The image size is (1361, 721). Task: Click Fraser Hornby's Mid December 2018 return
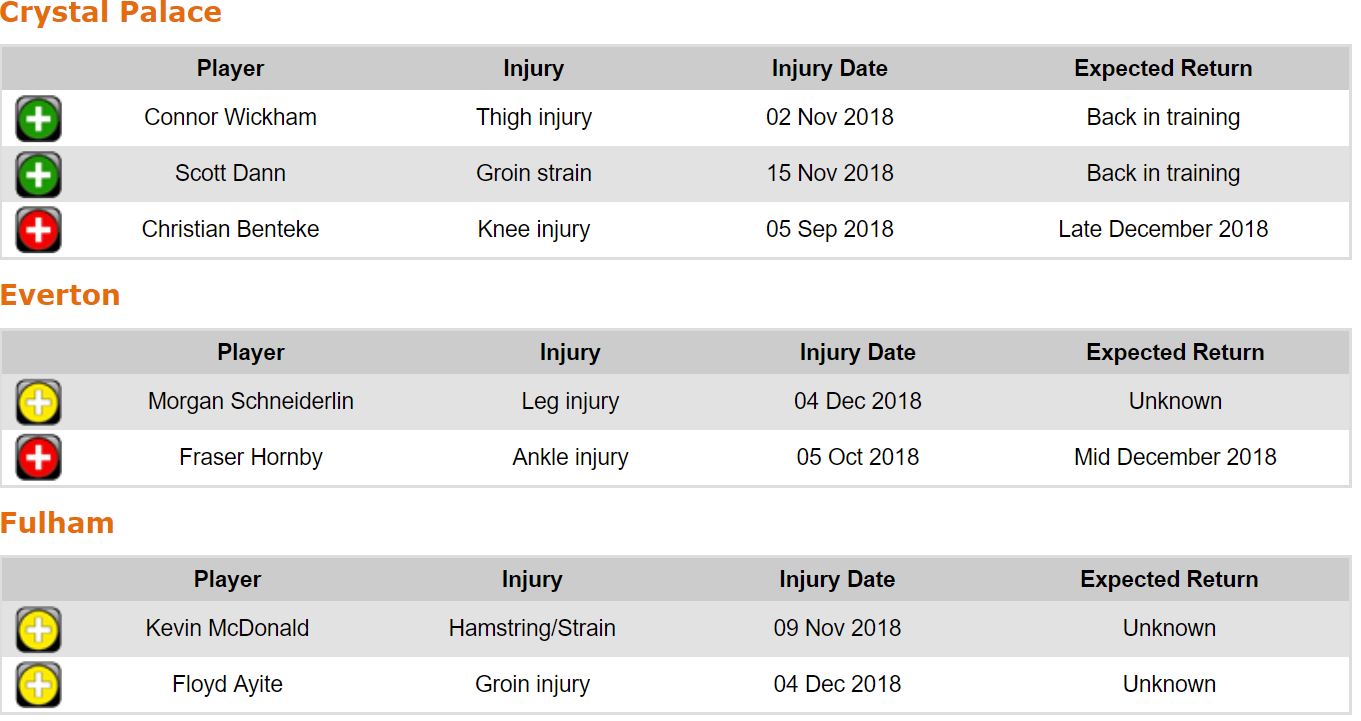(x=1175, y=457)
